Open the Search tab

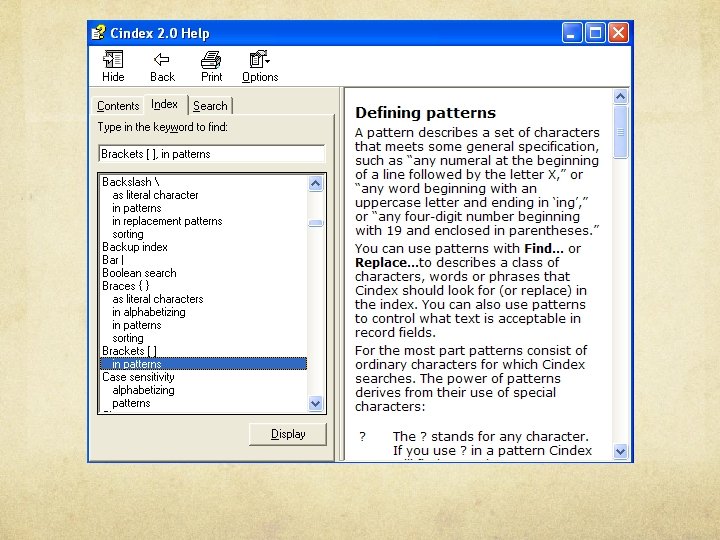[210, 106]
